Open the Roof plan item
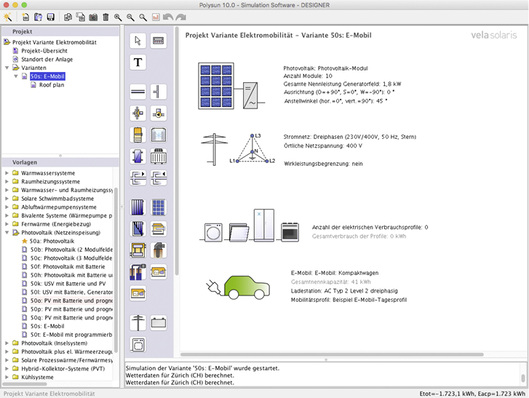The image size is (529, 398). [x=51, y=85]
